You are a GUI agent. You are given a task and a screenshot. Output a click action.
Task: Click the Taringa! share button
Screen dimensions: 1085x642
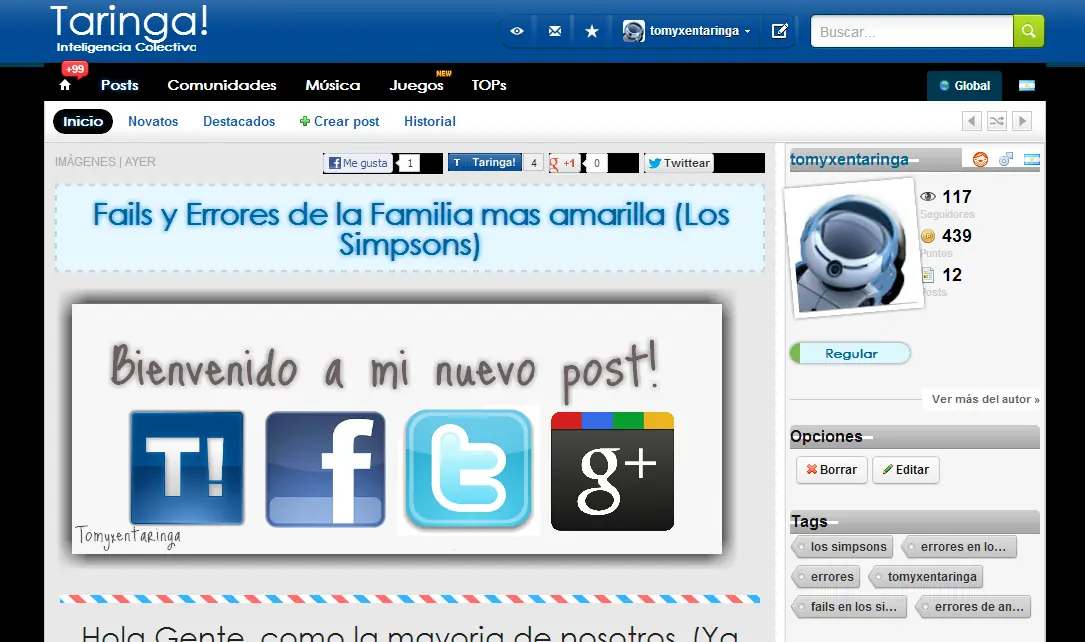click(485, 163)
